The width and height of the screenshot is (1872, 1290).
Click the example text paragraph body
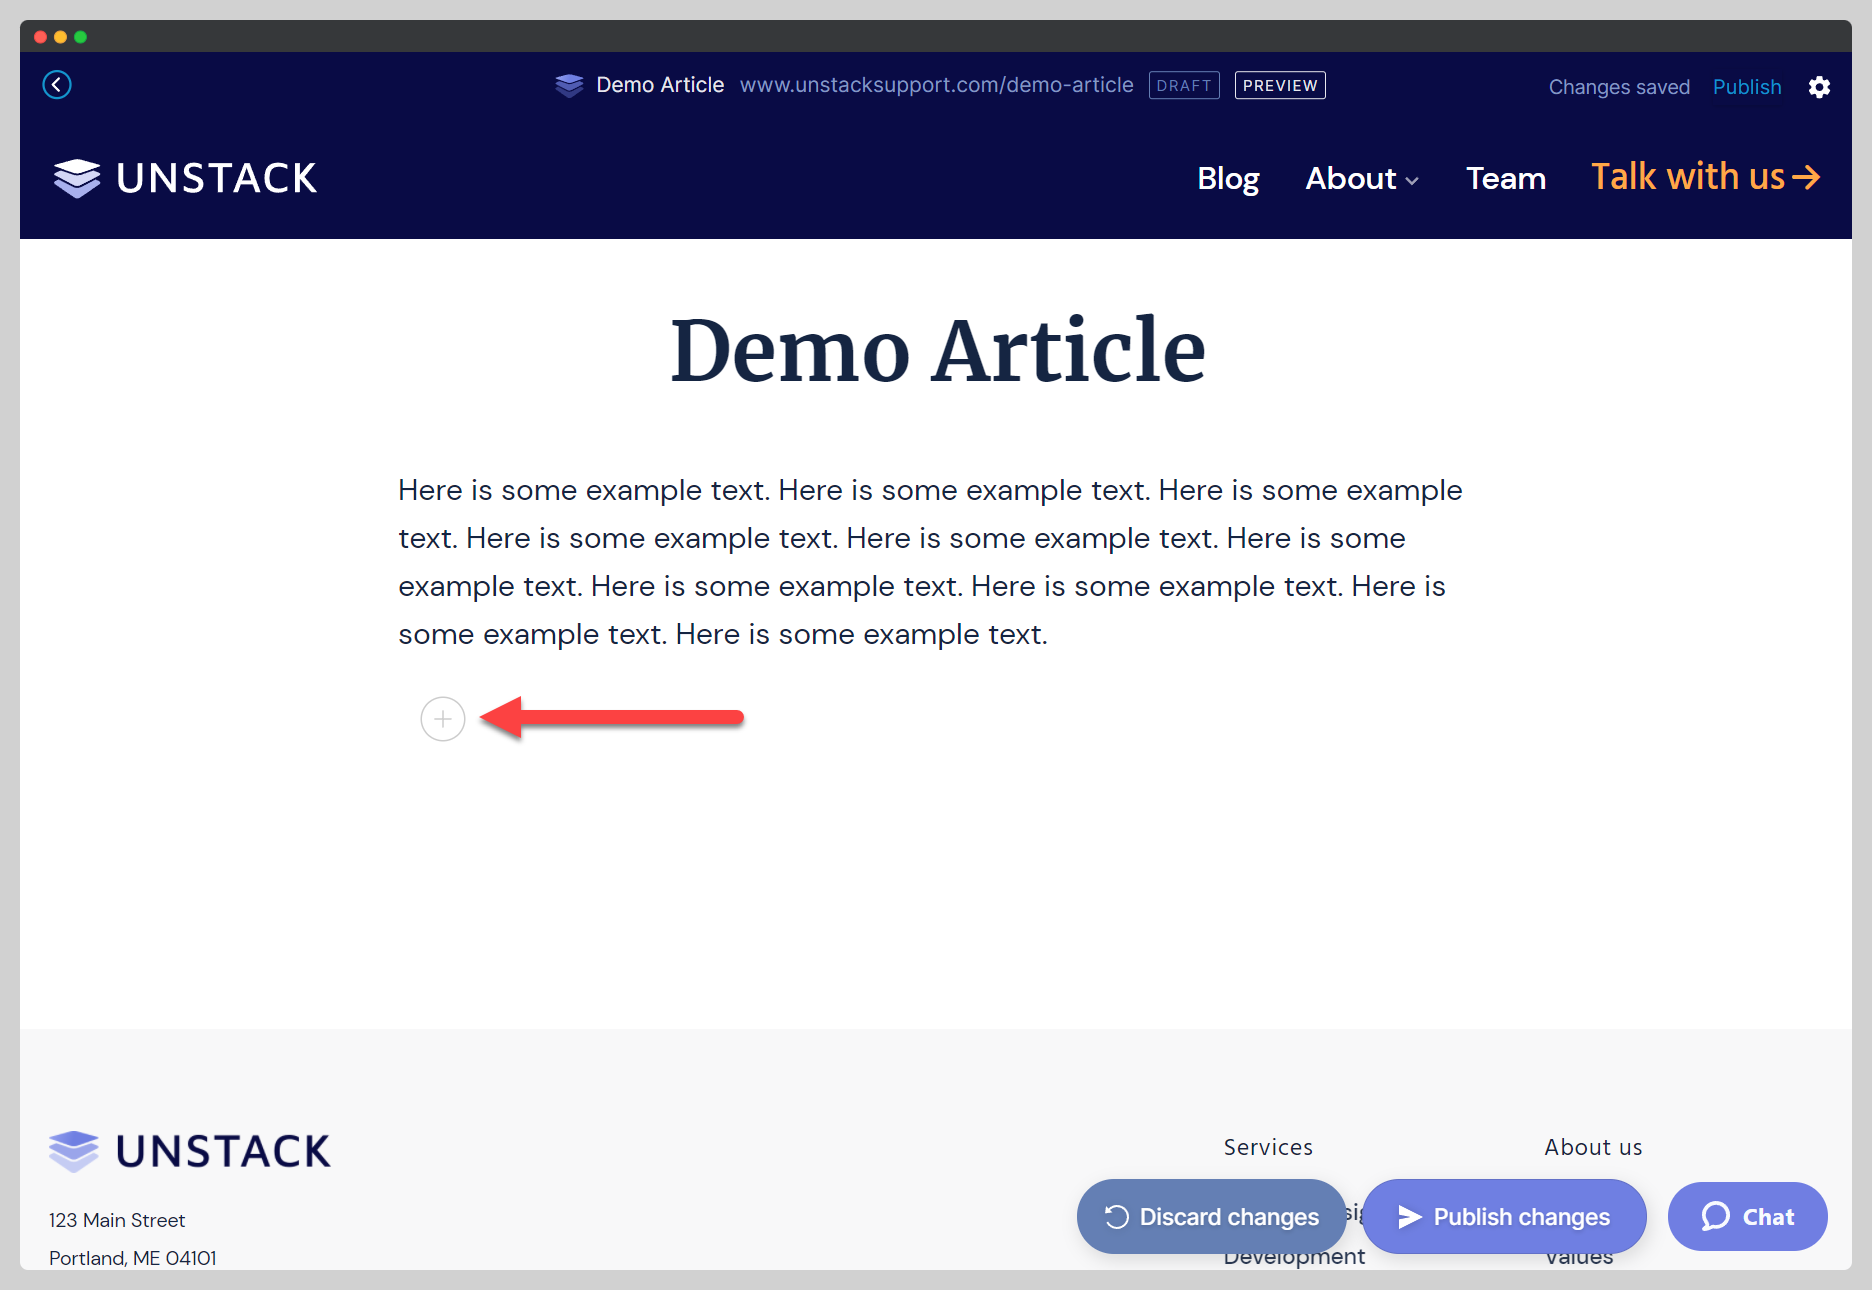point(930,562)
